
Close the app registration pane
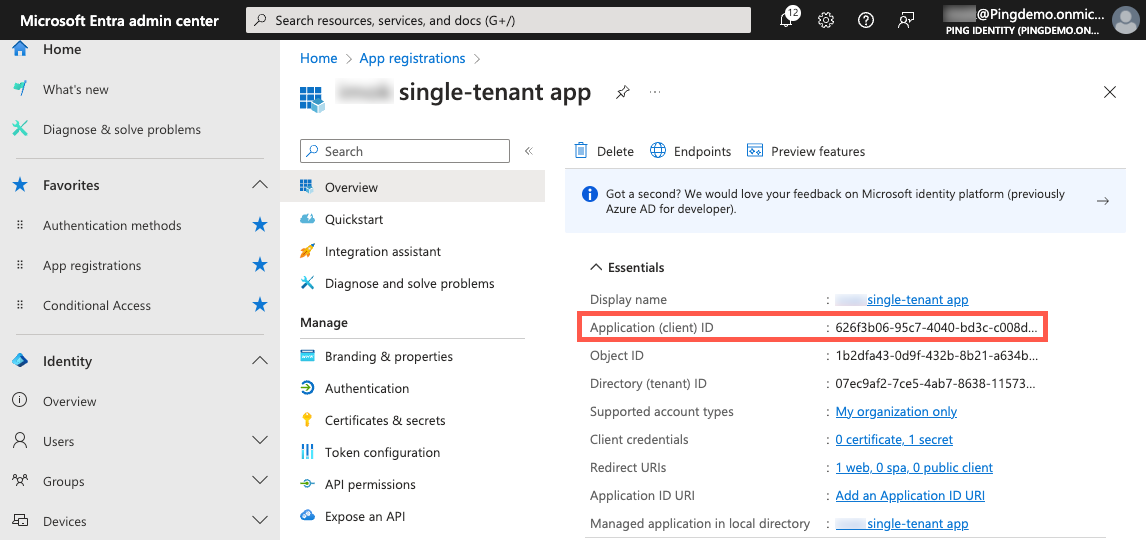[x=1109, y=92]
